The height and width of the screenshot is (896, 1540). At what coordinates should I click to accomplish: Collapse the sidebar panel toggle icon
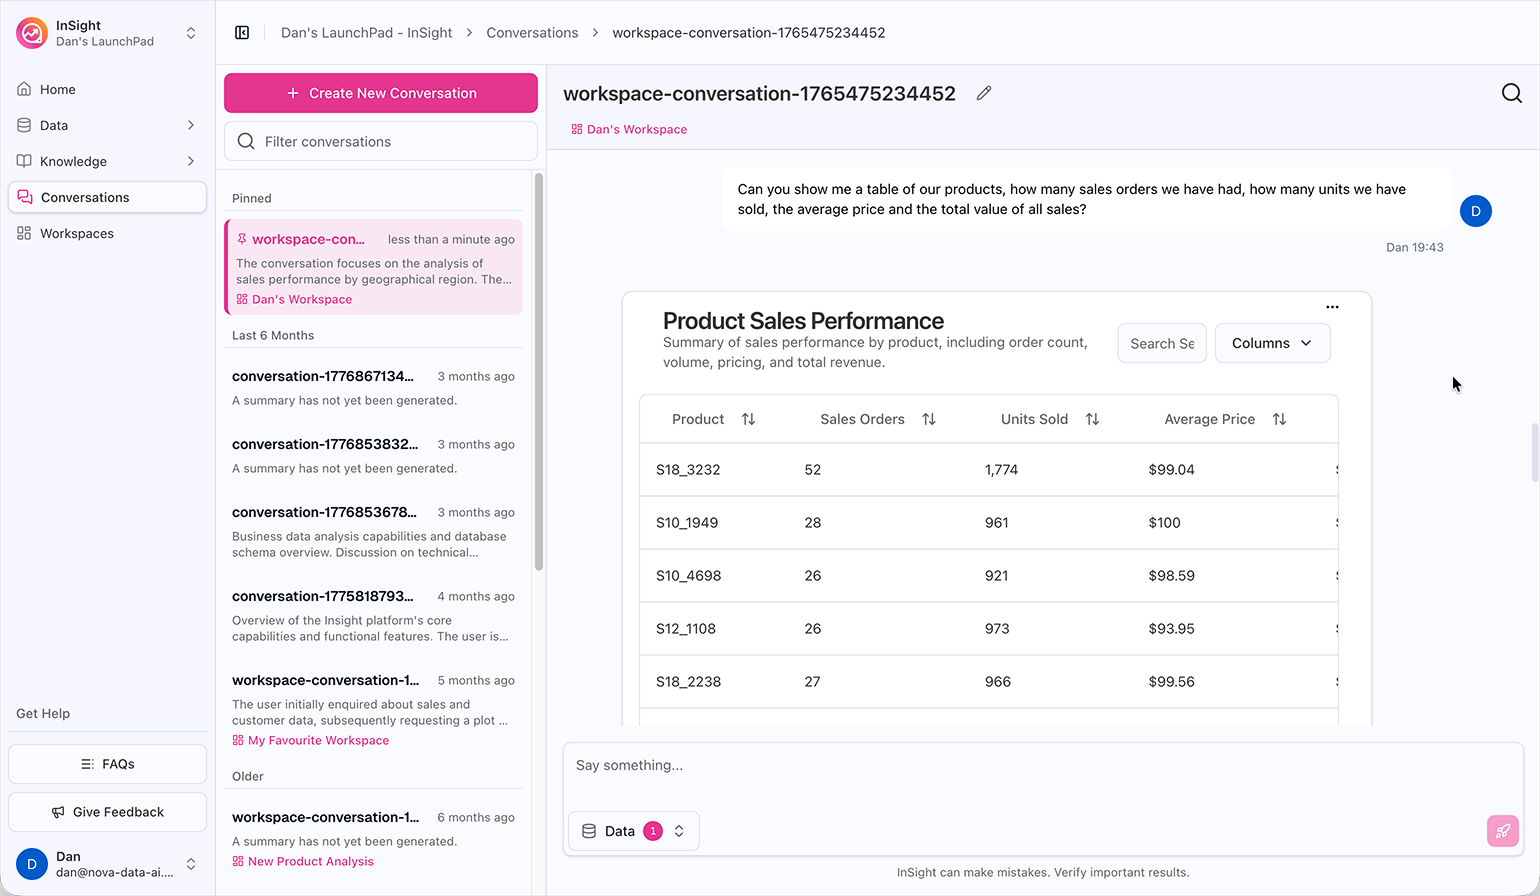coord(242,33)
